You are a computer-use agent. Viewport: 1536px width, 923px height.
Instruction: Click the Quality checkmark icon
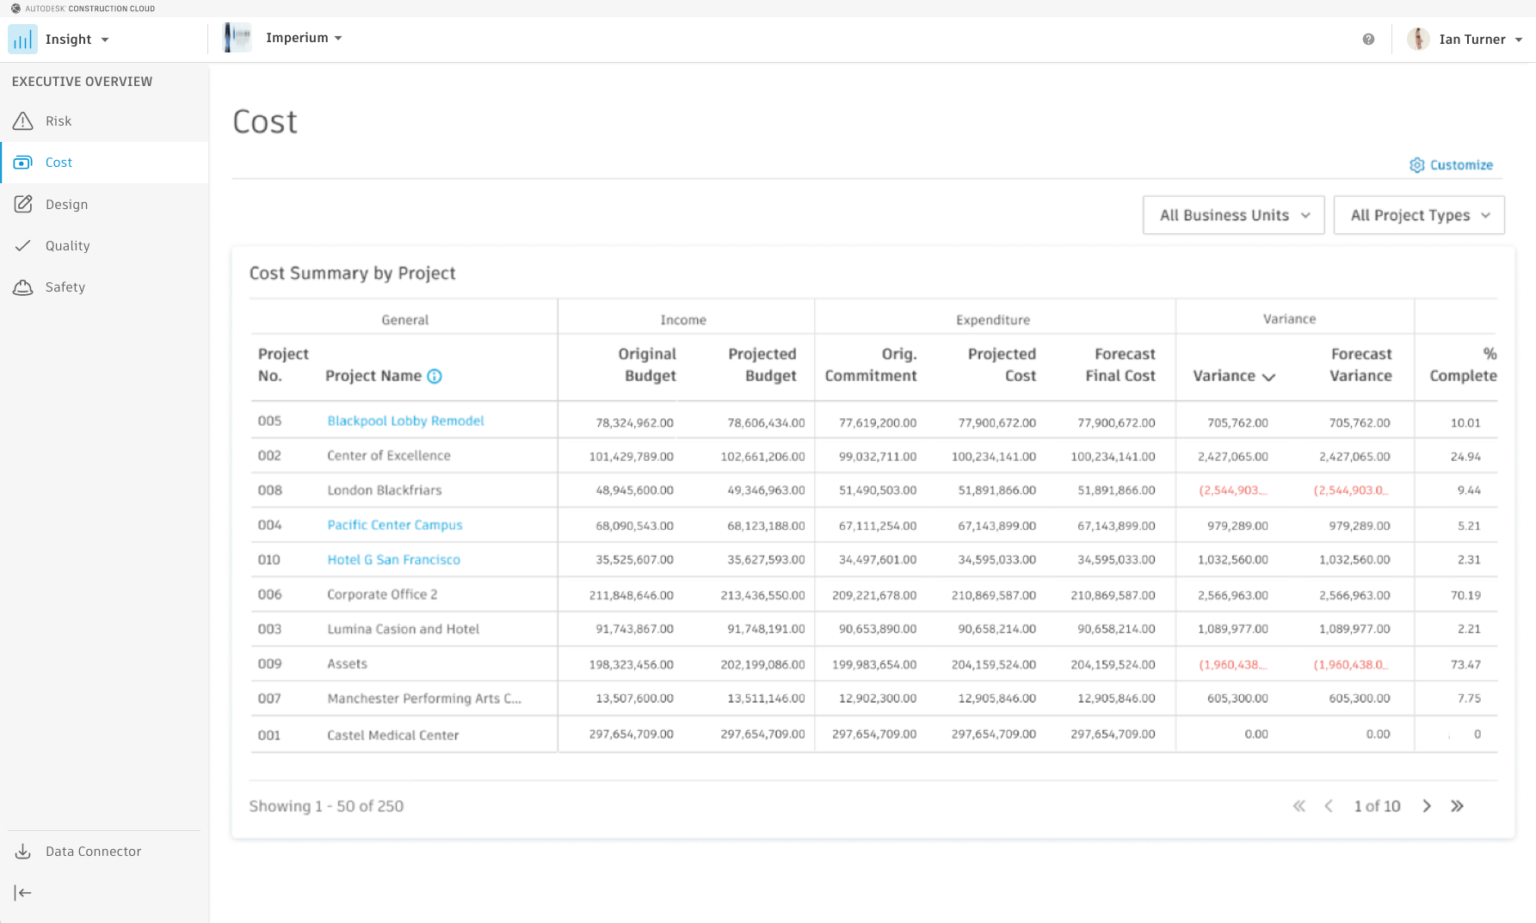tap(23, 245)
